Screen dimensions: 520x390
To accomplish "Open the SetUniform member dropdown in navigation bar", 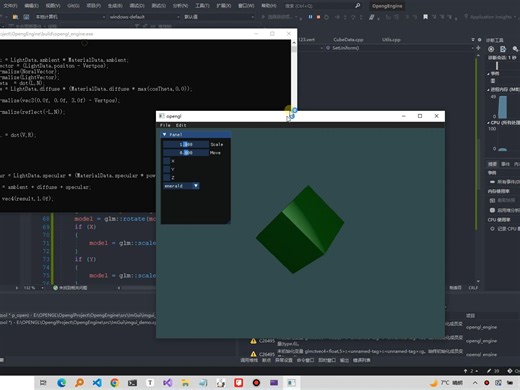I will (399, 48).
